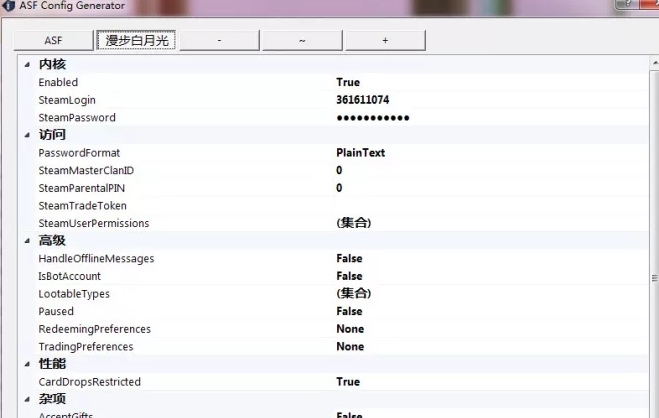Screen dimensions: 659x418
Task: Select the HandleOfflineMessages label
Action: [96, 259]
